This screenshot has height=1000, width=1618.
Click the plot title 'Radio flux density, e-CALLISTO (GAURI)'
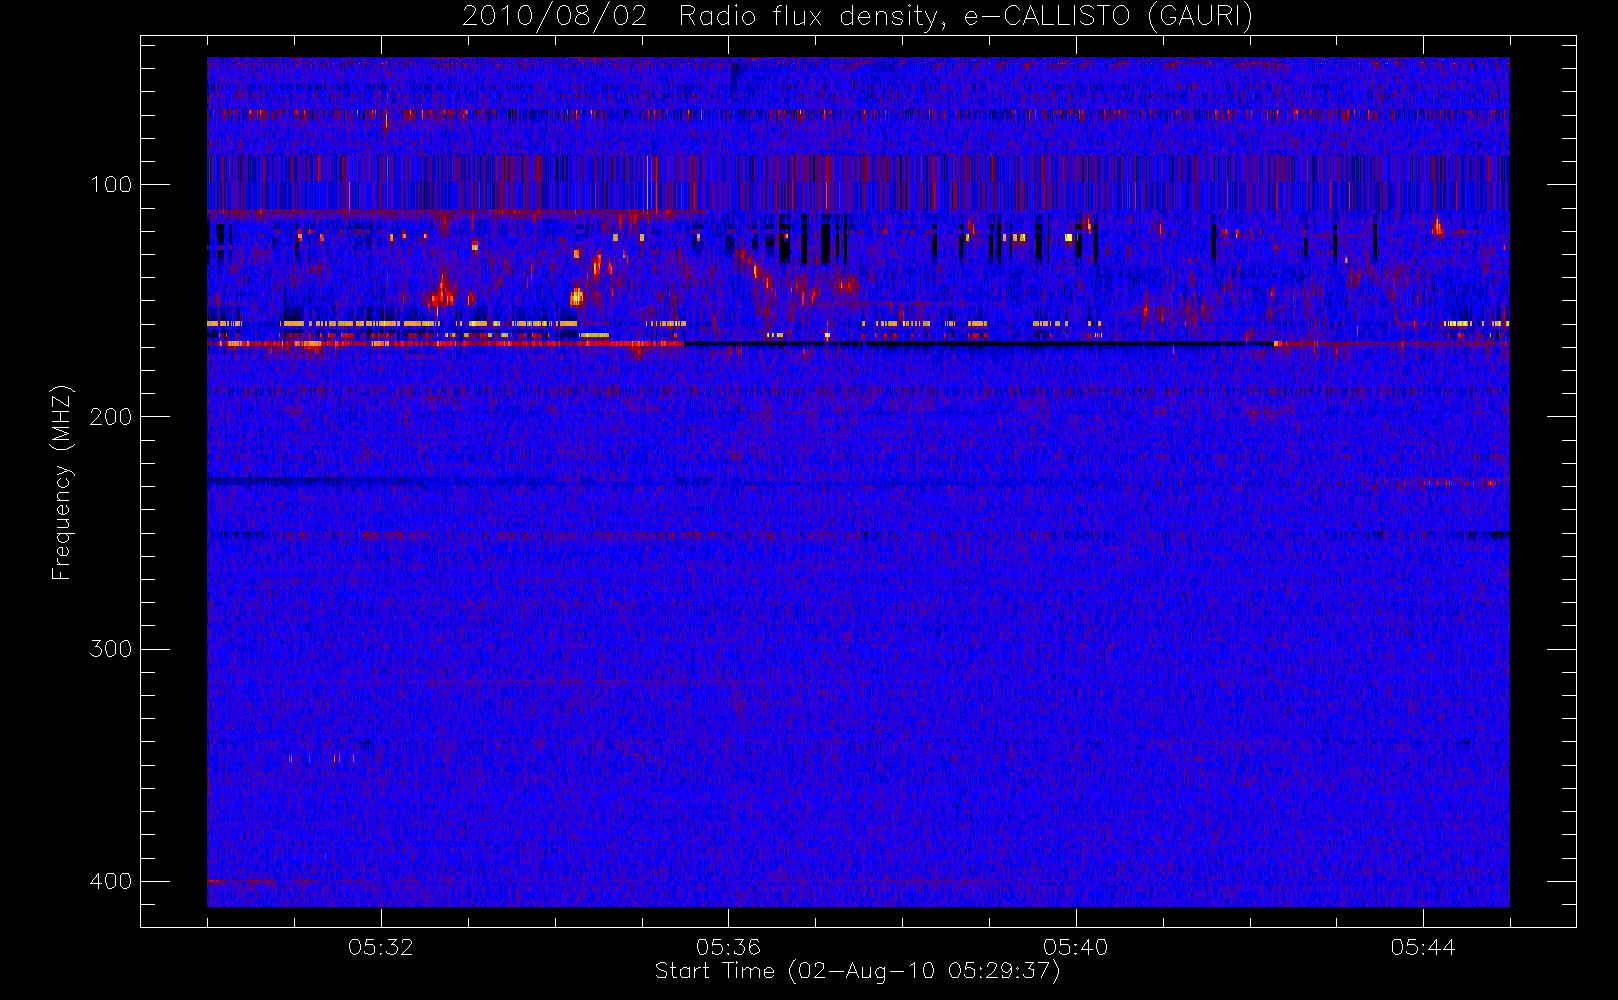click(966, 17)
